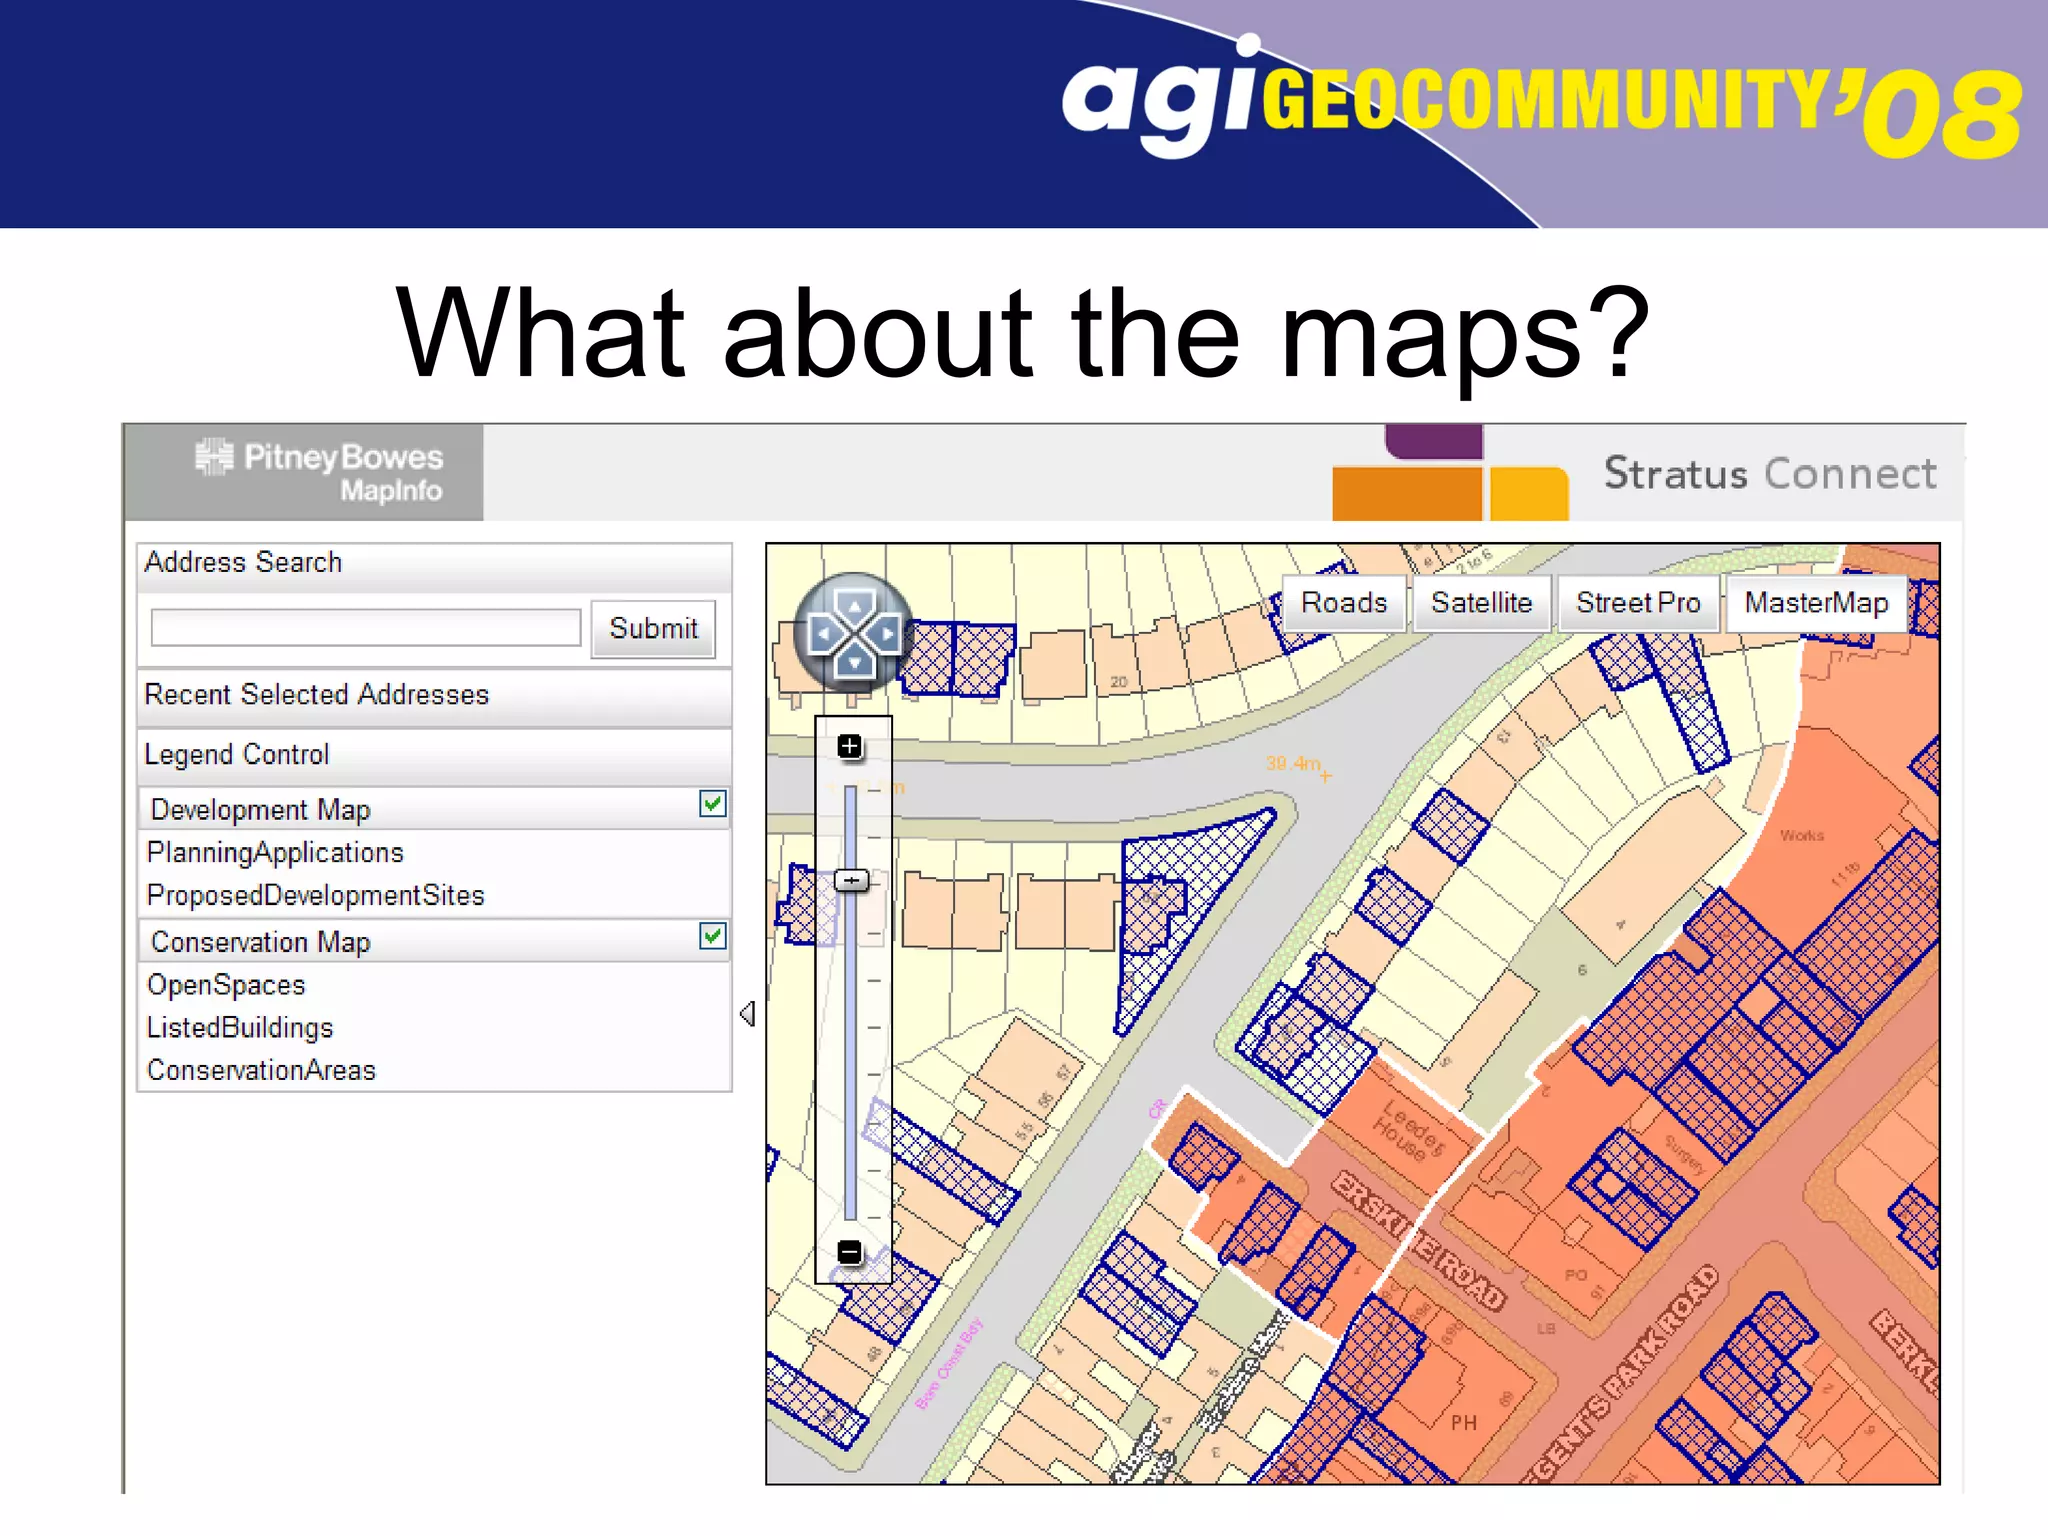Zoom out with the minus button
The image size is (2048, 1536).
849,1252
